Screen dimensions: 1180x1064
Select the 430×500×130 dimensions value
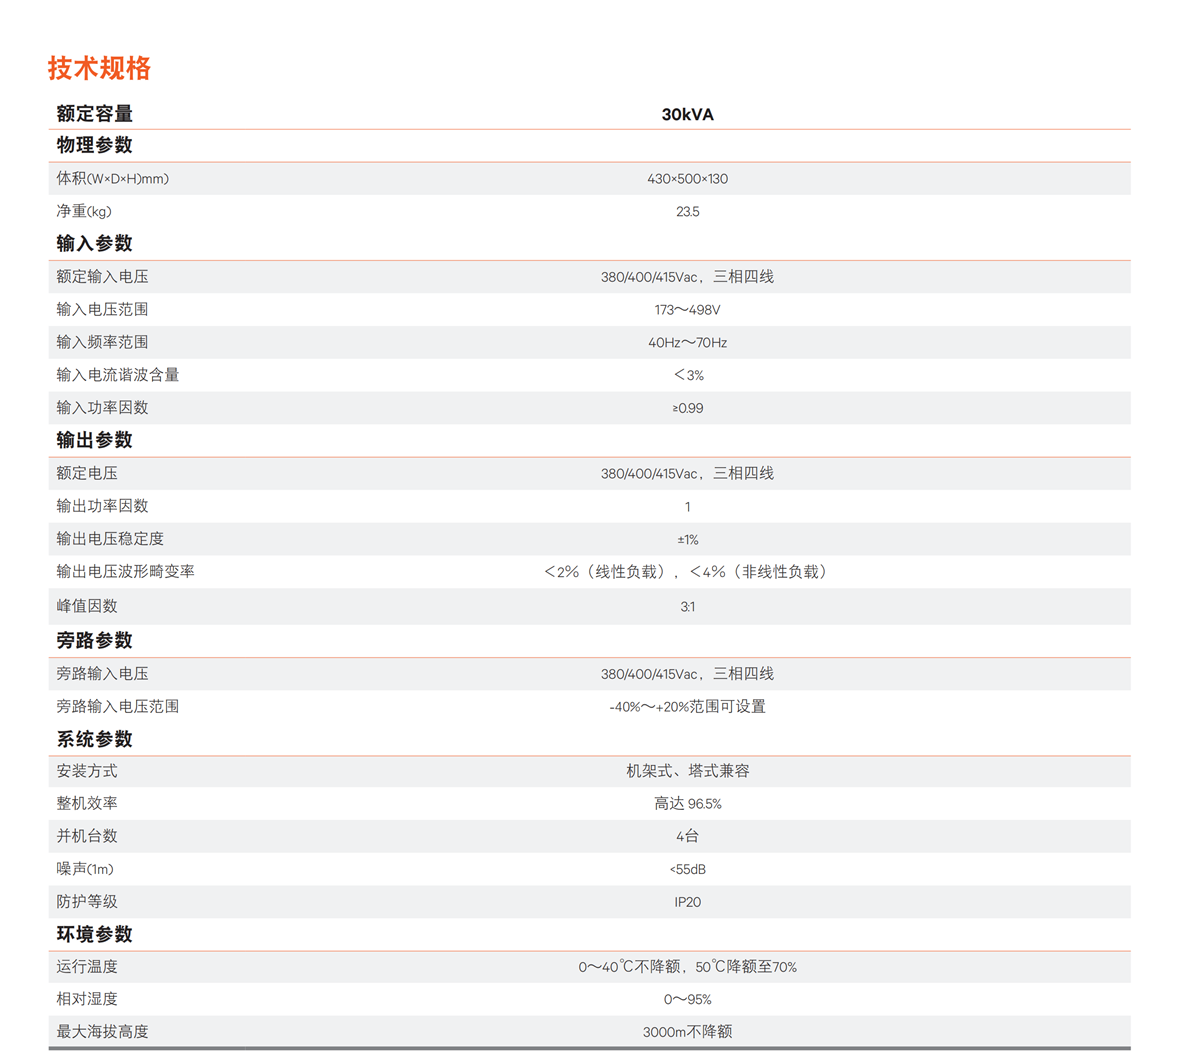click(687, 179)
